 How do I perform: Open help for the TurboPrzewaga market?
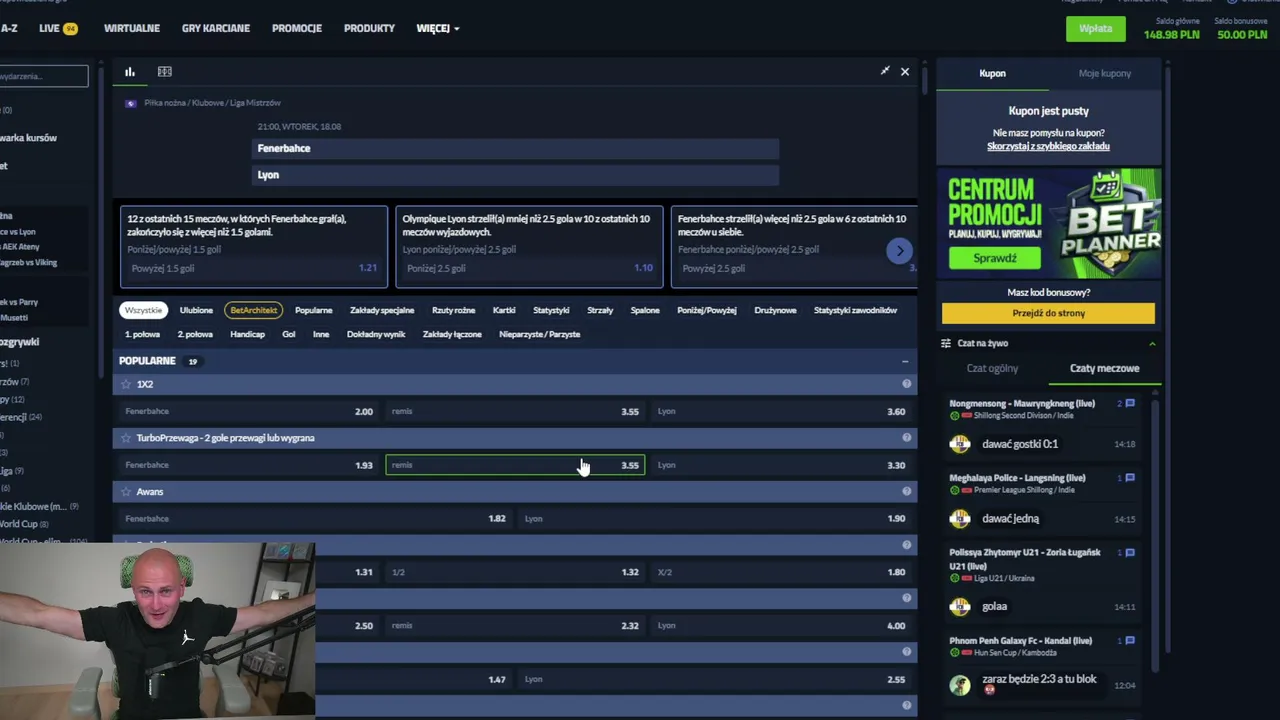907,438
